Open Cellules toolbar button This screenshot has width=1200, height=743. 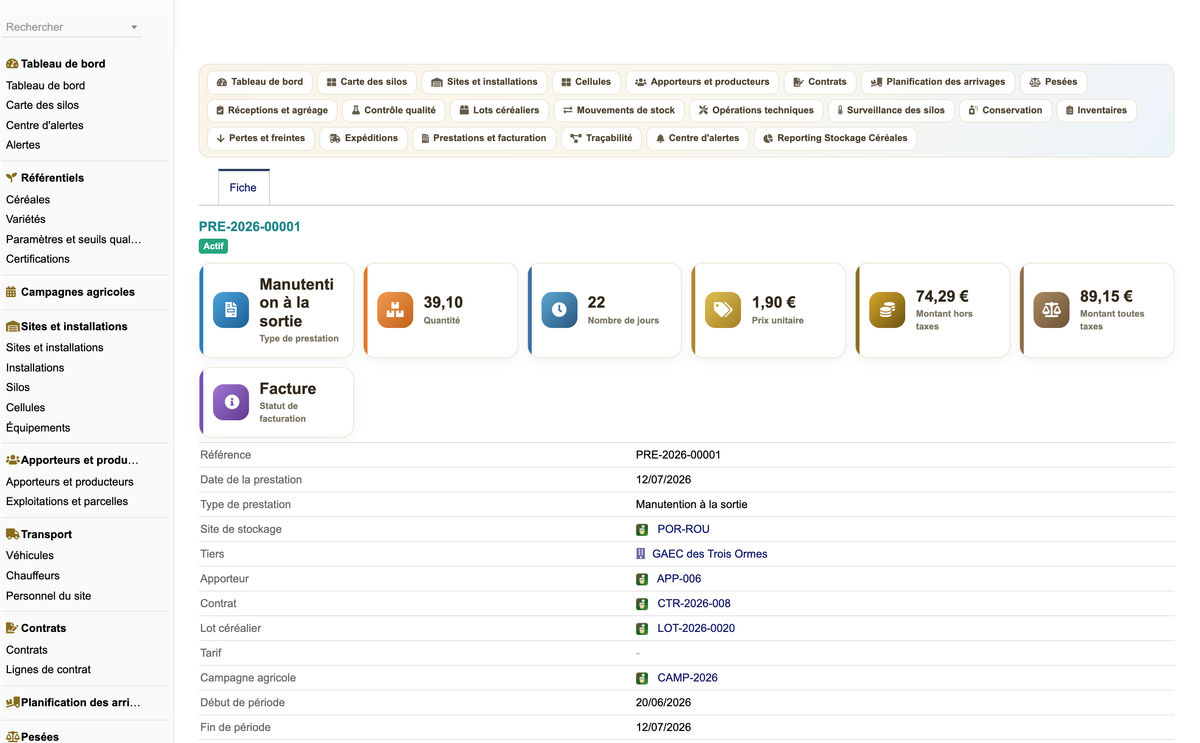tap(586, 82)
